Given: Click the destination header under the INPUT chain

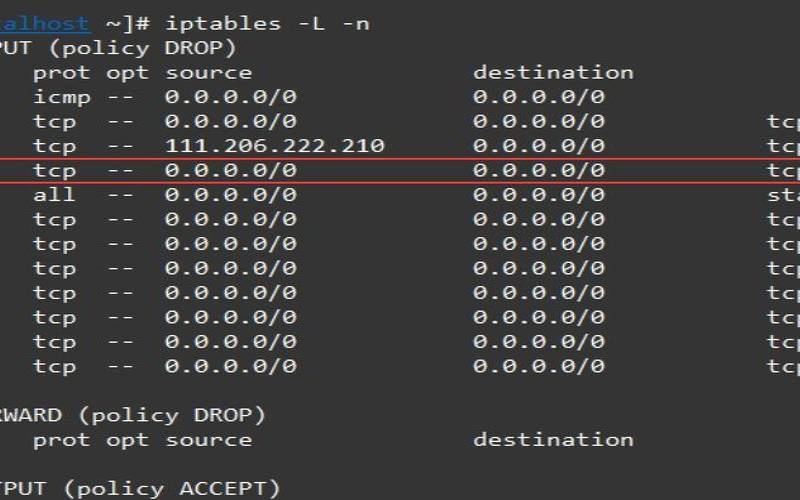Looking at the screenshot, I should (x=553, y=72).
